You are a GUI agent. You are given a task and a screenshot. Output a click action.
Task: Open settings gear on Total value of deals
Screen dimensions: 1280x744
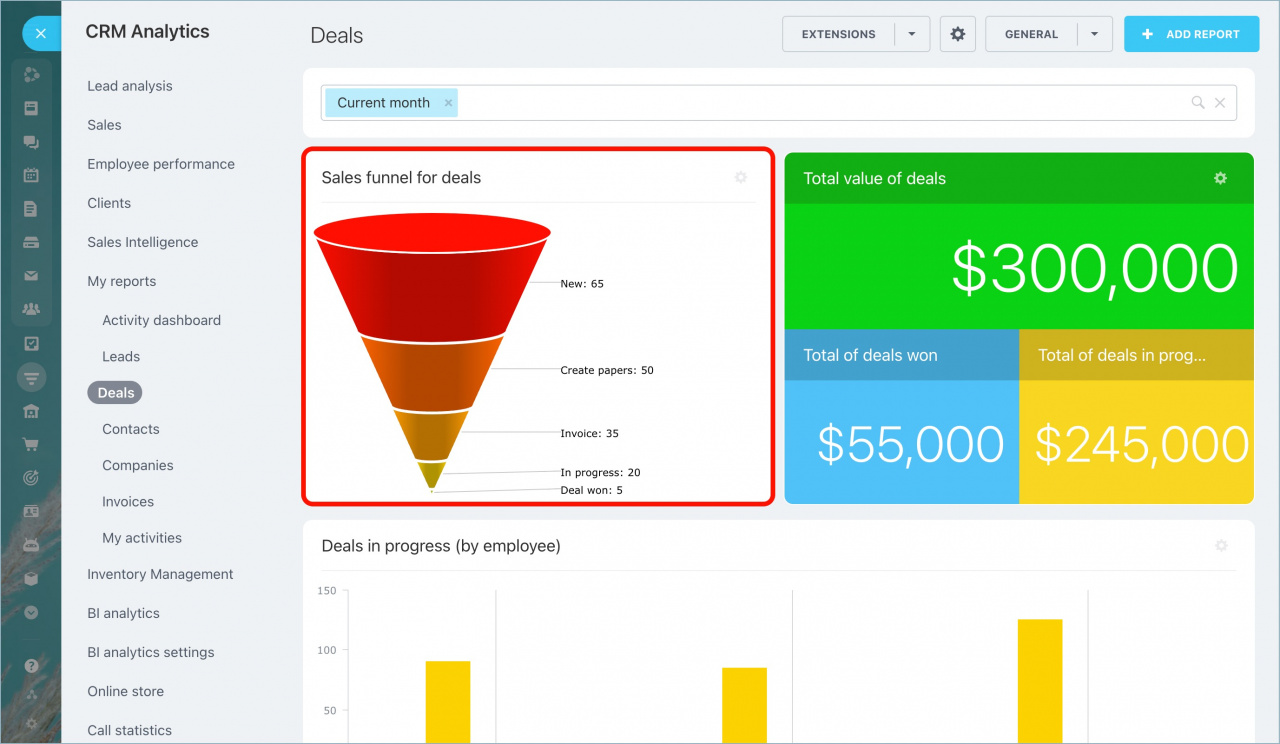click(1220, 178)
